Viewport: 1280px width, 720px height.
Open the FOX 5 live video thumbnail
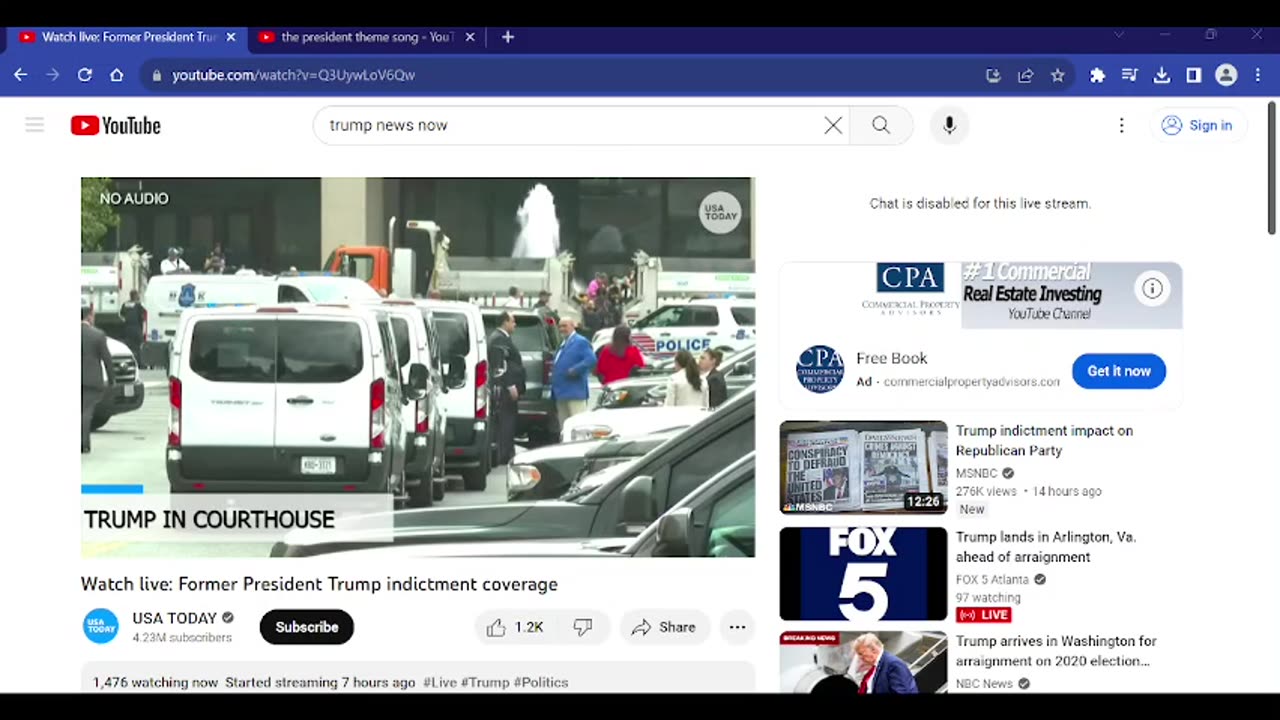(x=863, y=574)
